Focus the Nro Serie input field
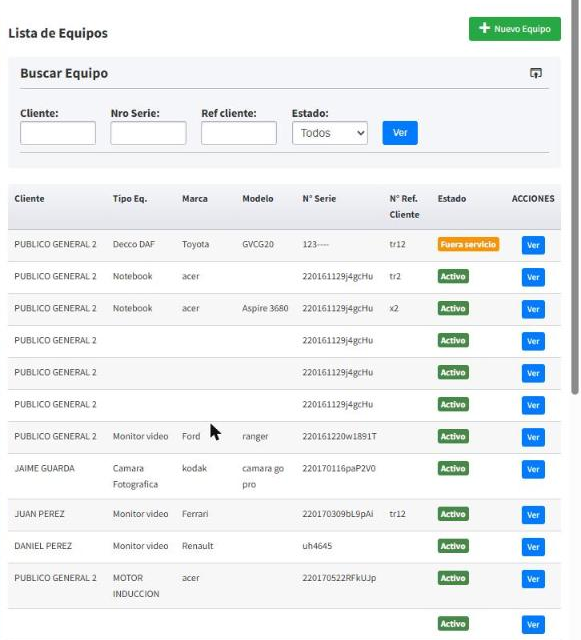This screenshot has height=640, width=581. click(x=148, y=133)
